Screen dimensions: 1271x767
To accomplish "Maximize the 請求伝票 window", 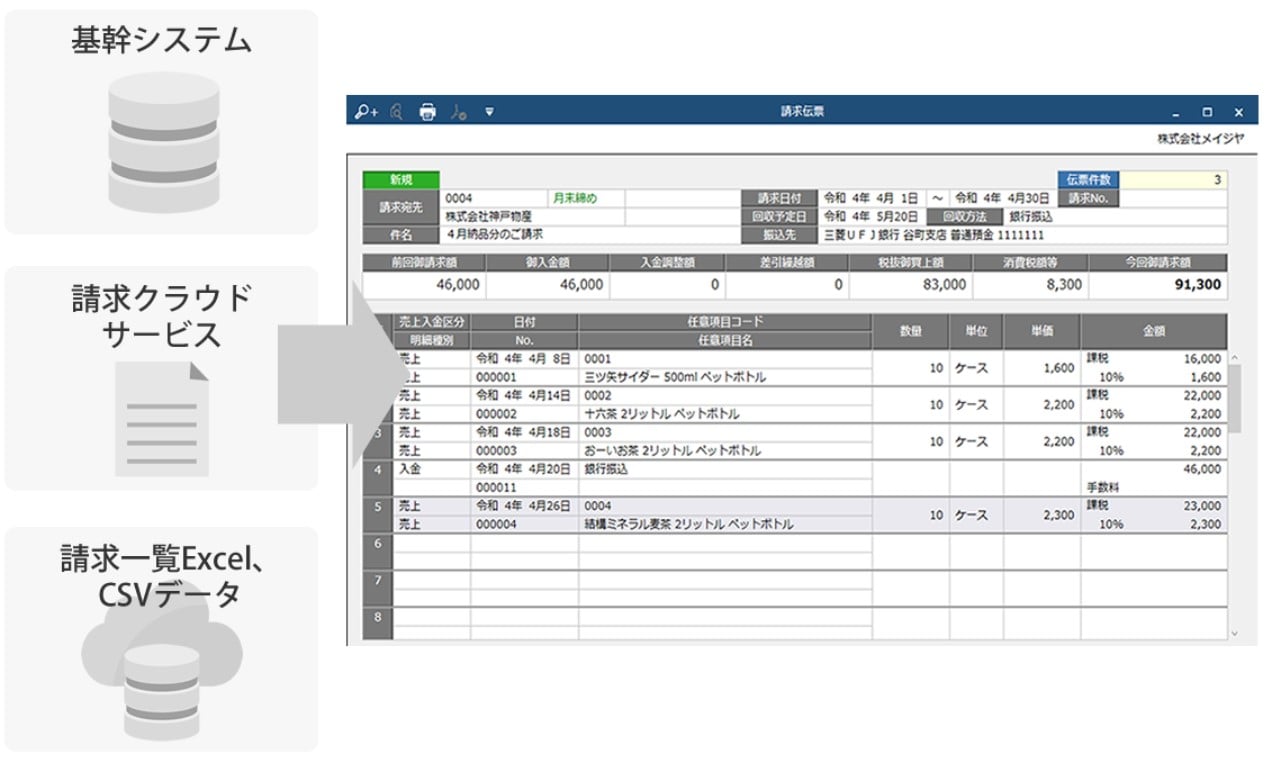I will pos(1207,113).
